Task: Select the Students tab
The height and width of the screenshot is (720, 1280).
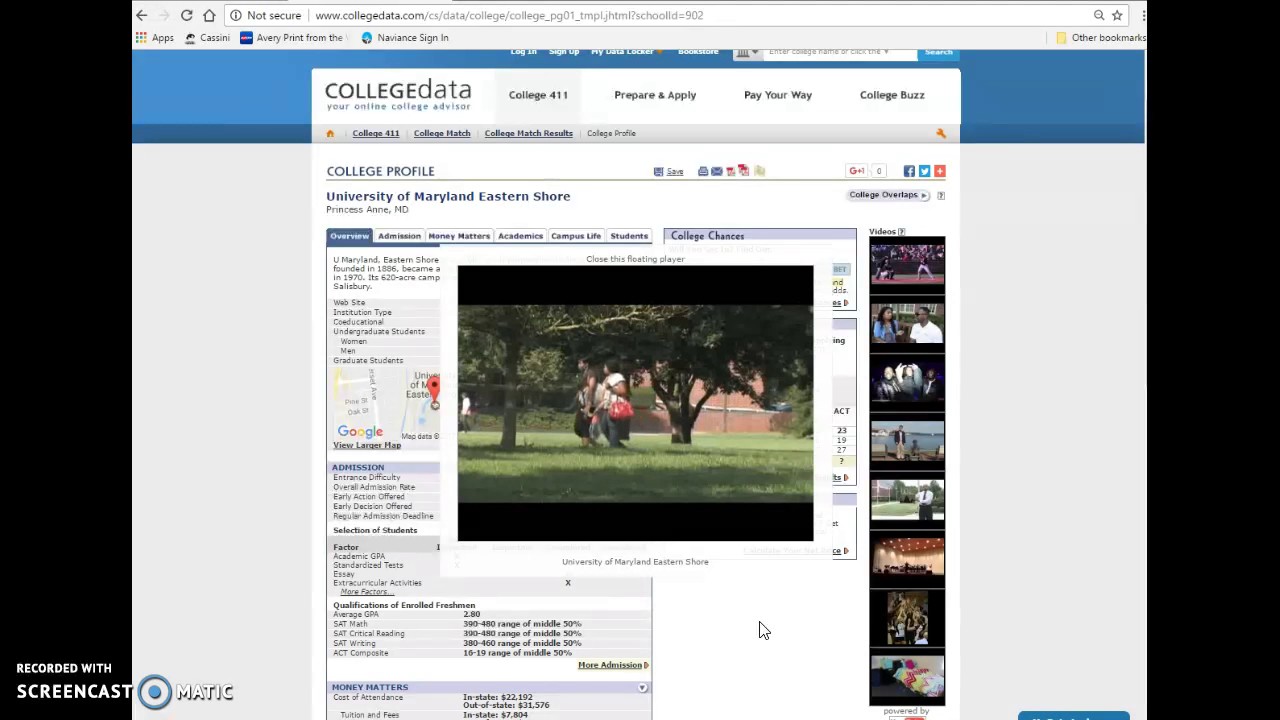Action: tap(629, 236)
